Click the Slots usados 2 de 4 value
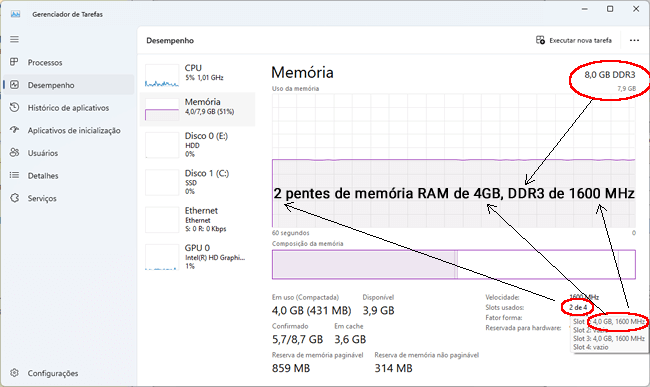Screen dimensions: 650x387 pyautogui.click(x=578, y=307)
